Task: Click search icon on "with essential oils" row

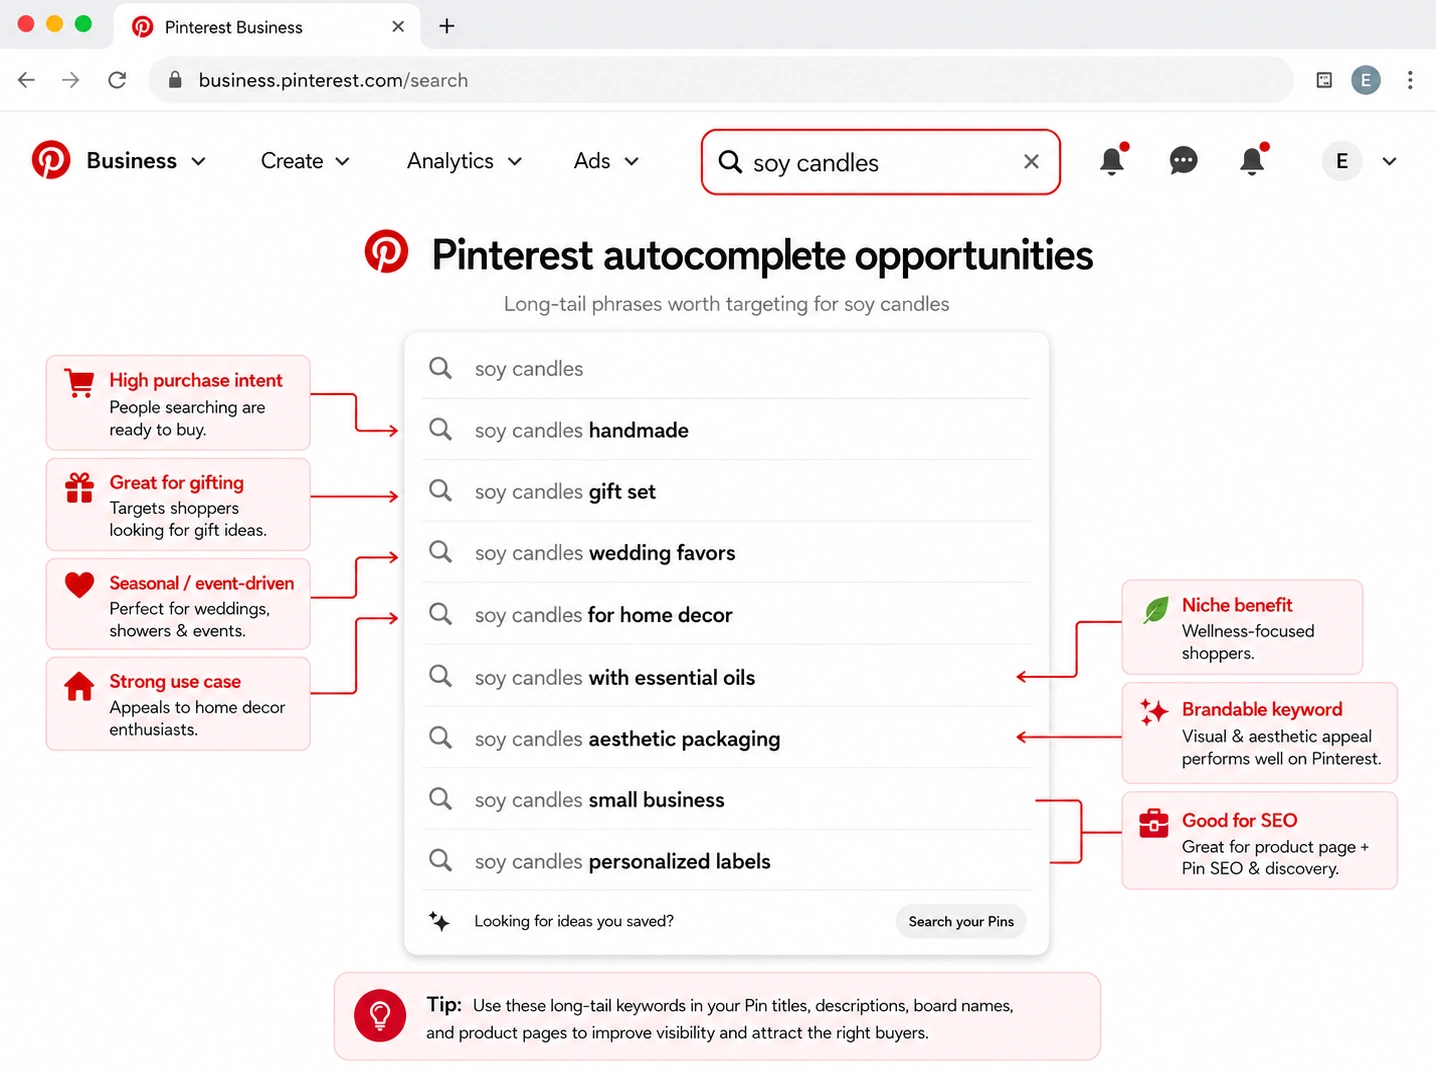Action: tap(440, 676)
